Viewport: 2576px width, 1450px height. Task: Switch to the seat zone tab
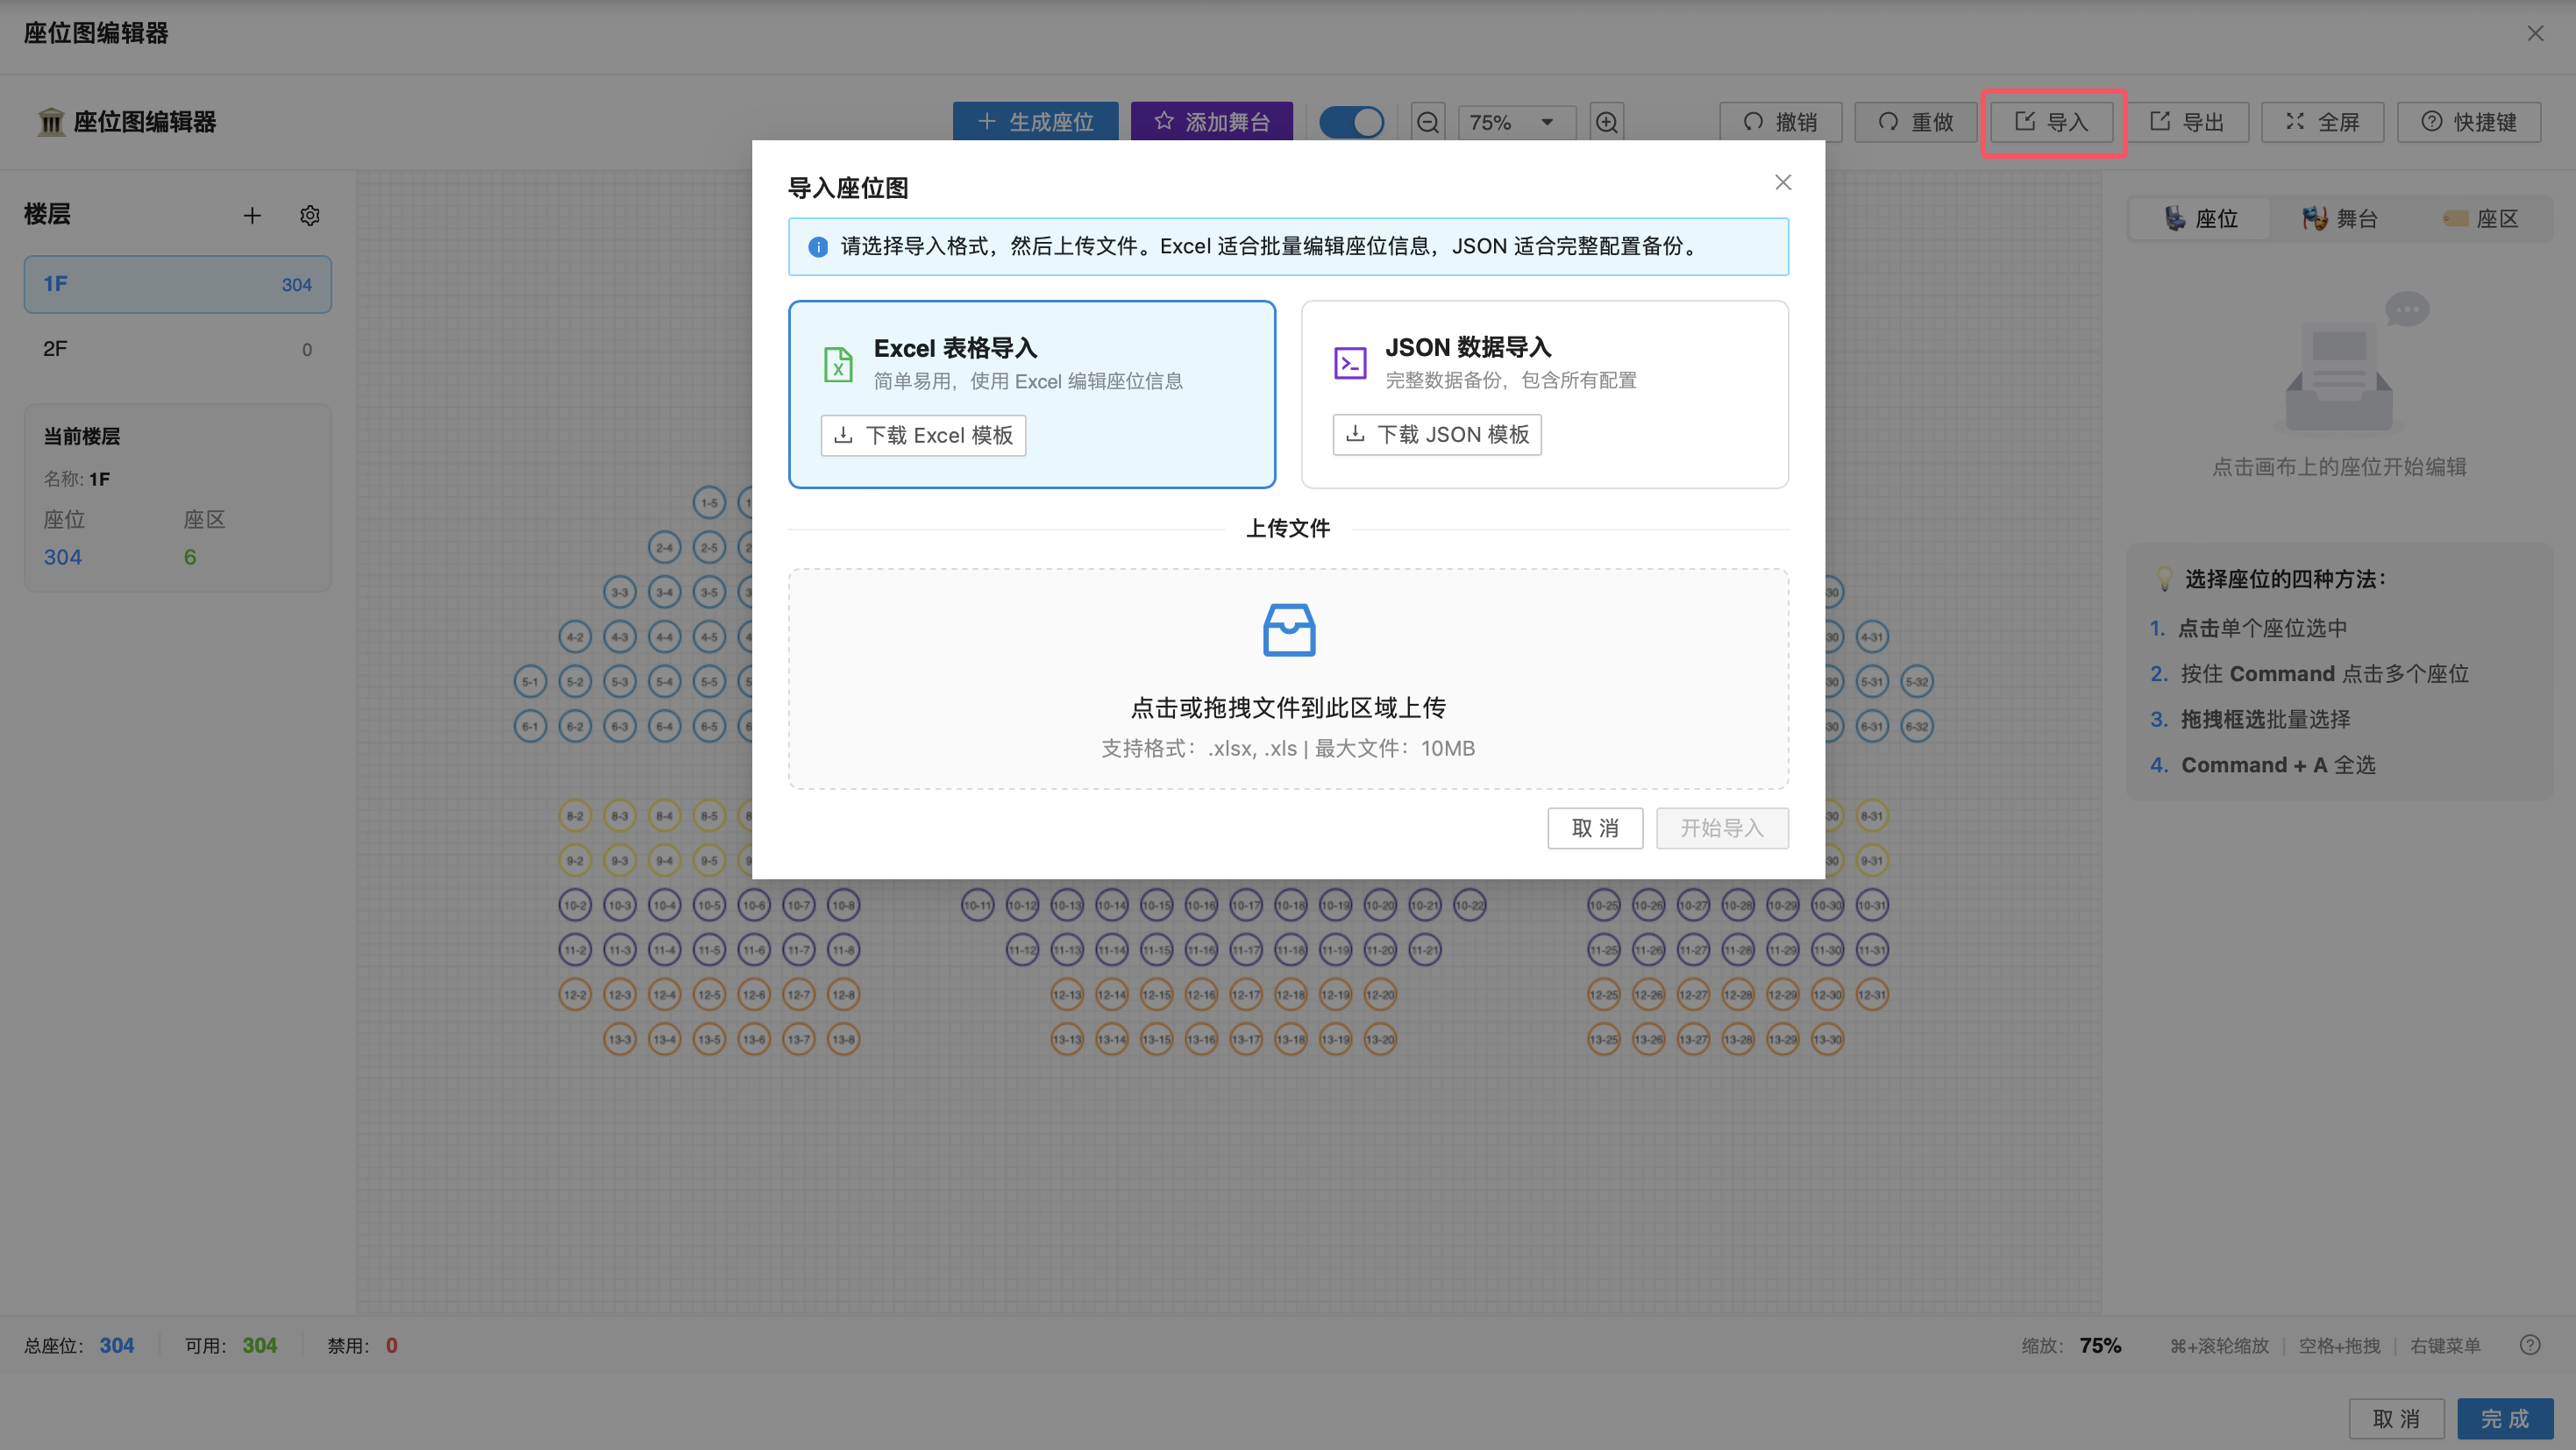click(x=2480, y=218)
